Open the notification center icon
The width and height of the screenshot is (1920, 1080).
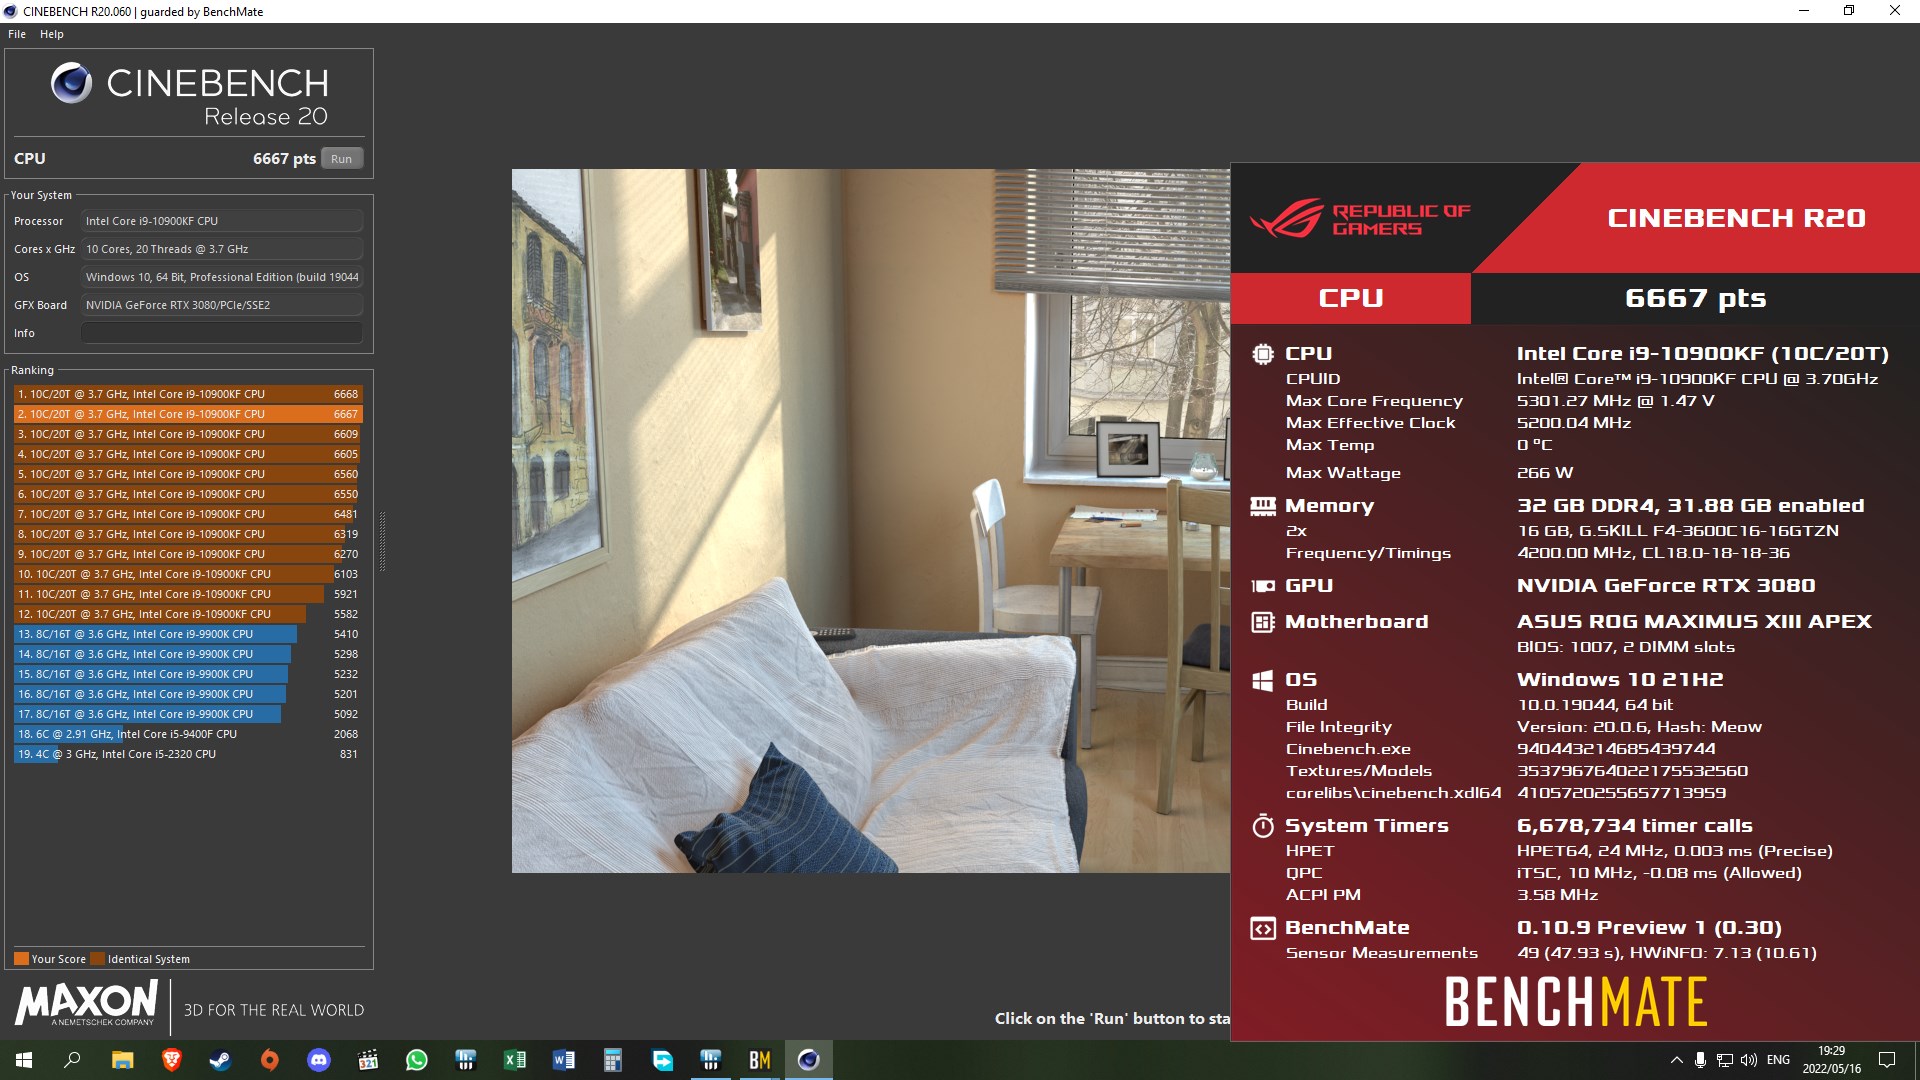click(1887, 1060)
